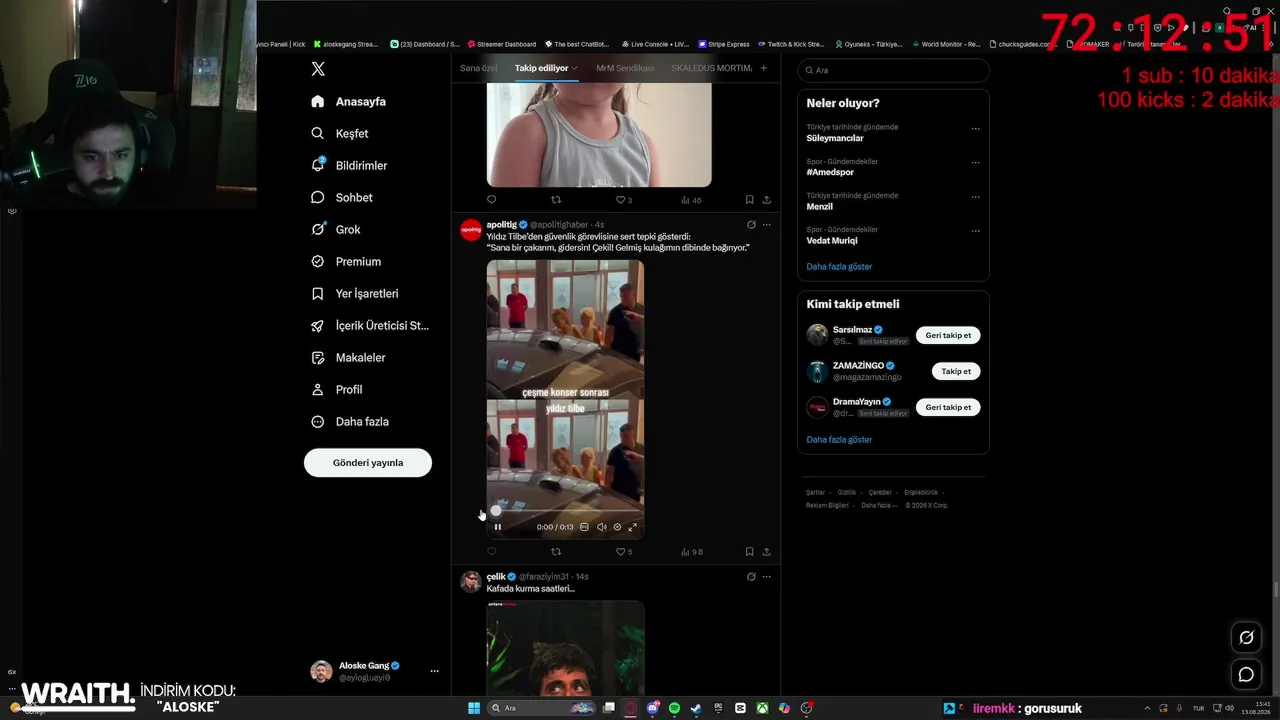Show more trends under Neler oluyor
The width and height of the screenshot is (1280, 720).
pos(839,267)
